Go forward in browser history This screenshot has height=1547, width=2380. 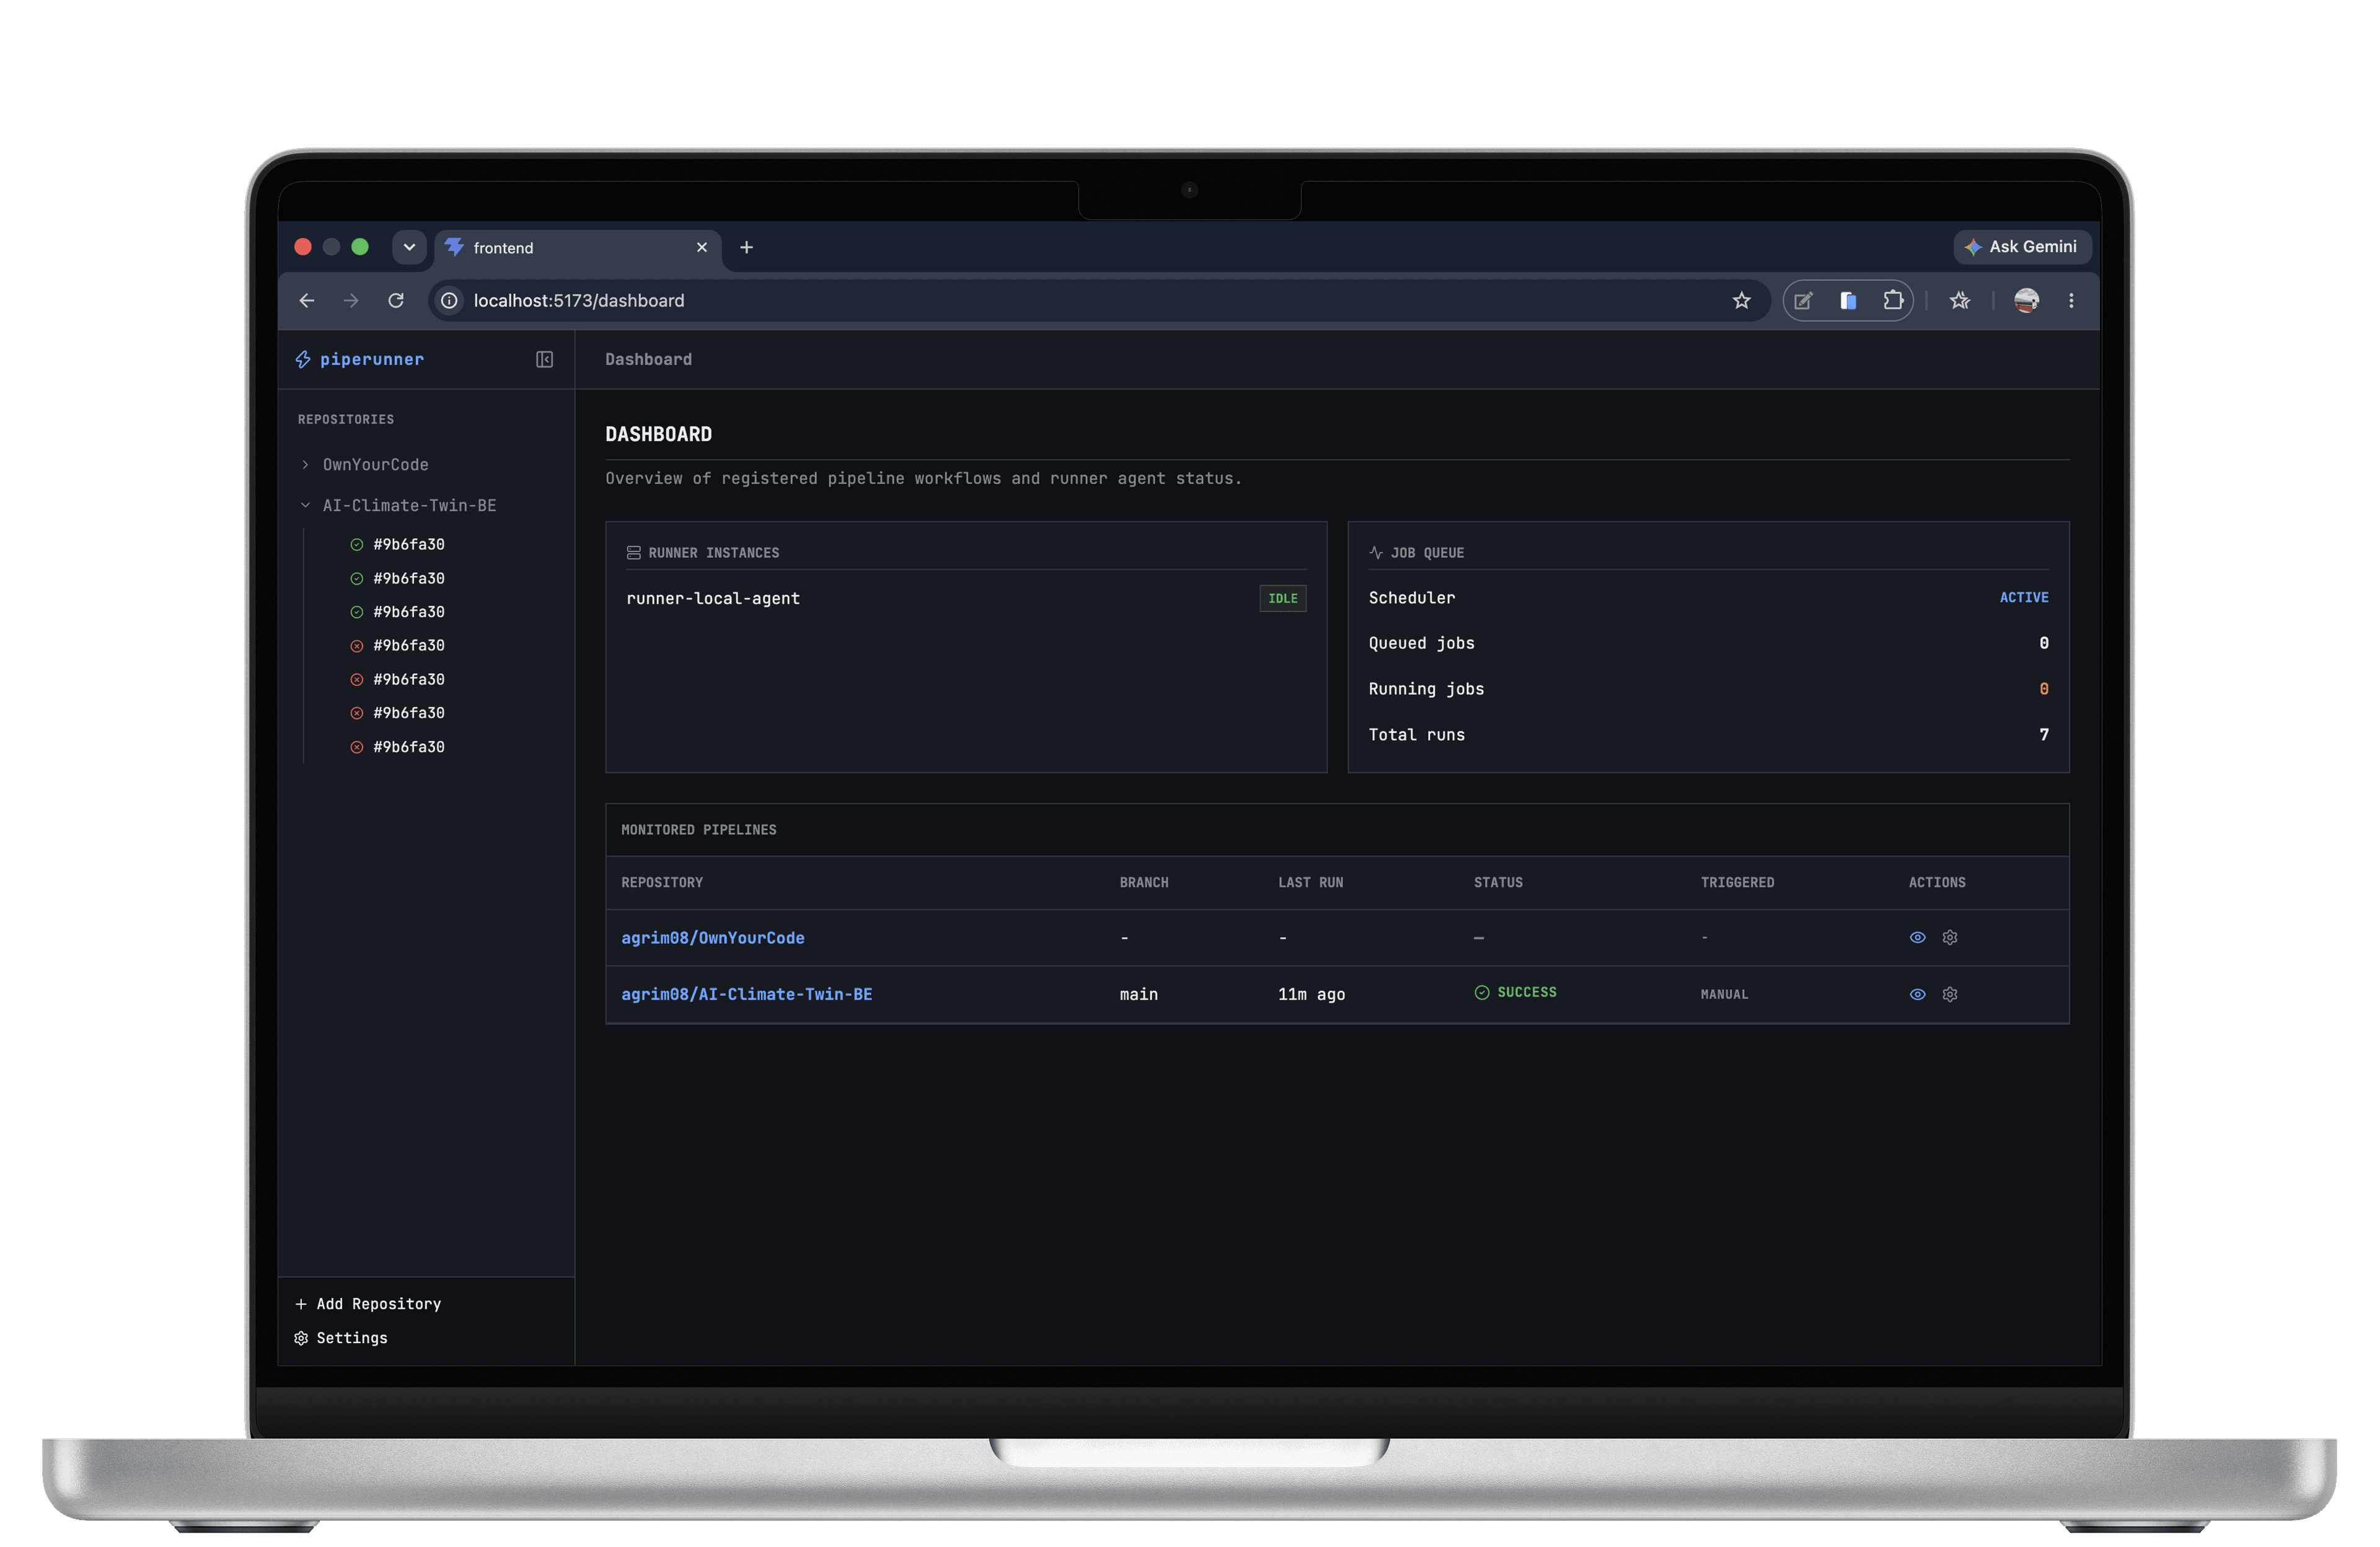(x=351, y=301)
